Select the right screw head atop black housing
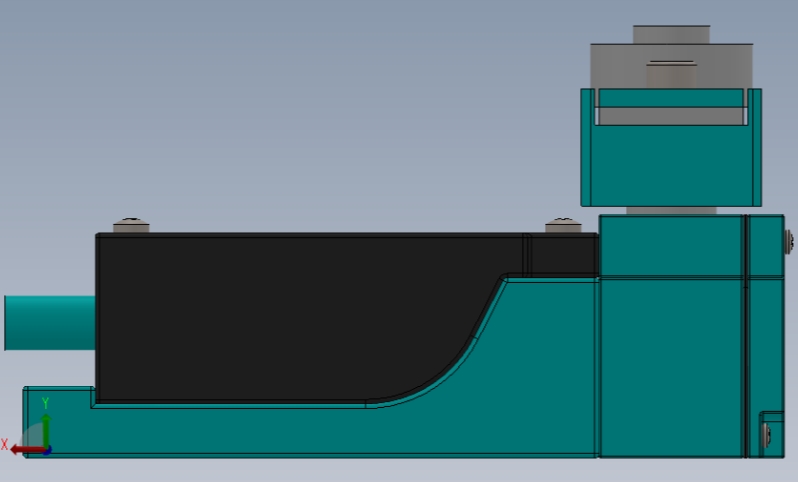 (563, 225)
